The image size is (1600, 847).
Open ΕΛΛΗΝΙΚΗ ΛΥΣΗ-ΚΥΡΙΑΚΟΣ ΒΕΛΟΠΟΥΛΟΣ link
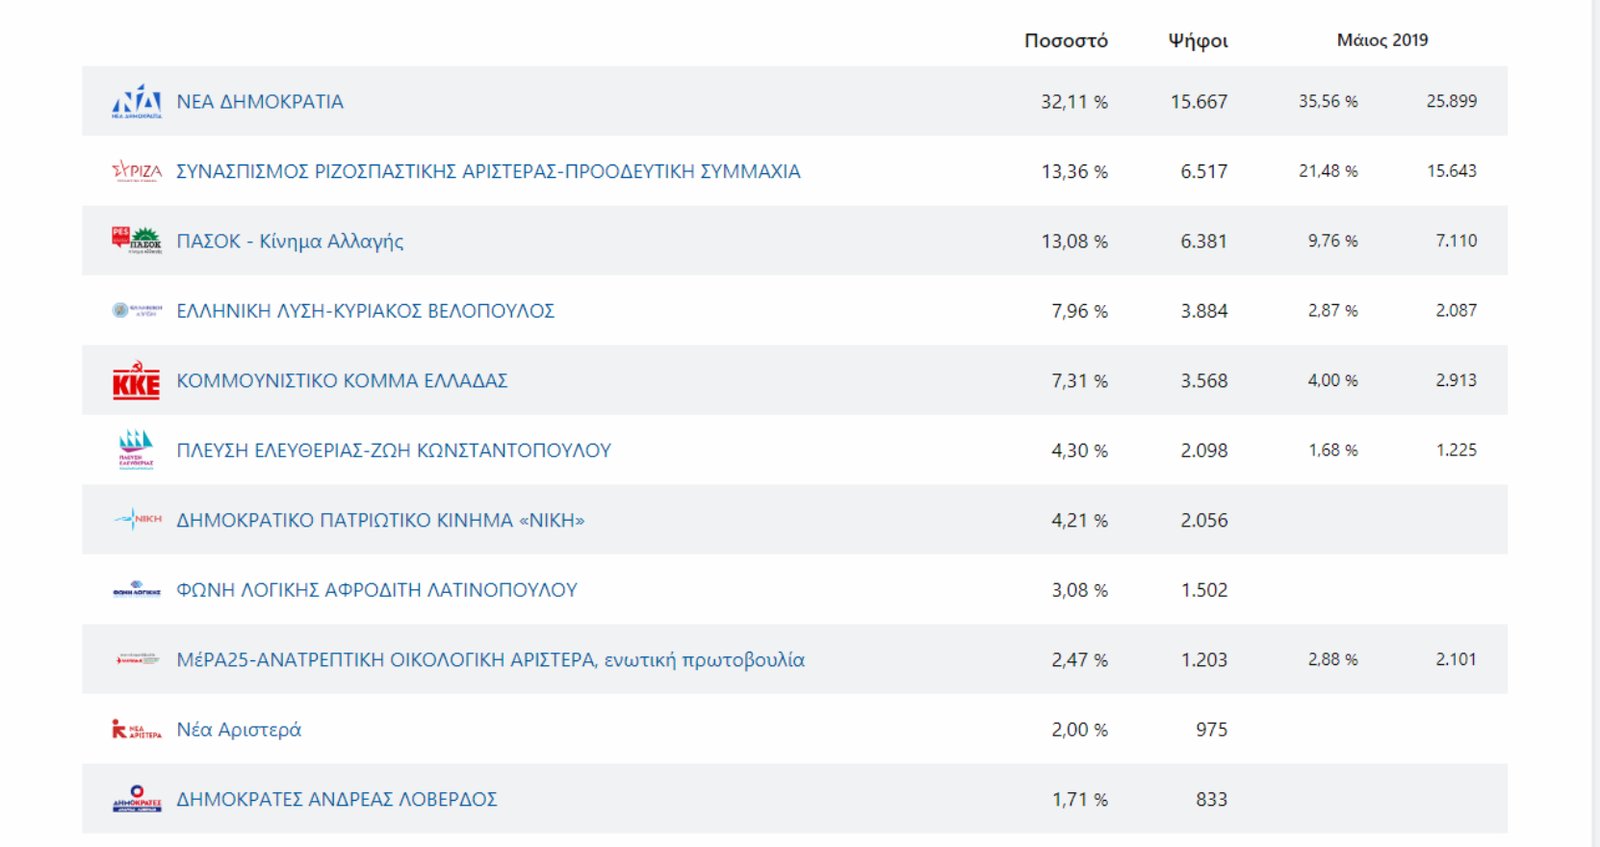point(365,311)
